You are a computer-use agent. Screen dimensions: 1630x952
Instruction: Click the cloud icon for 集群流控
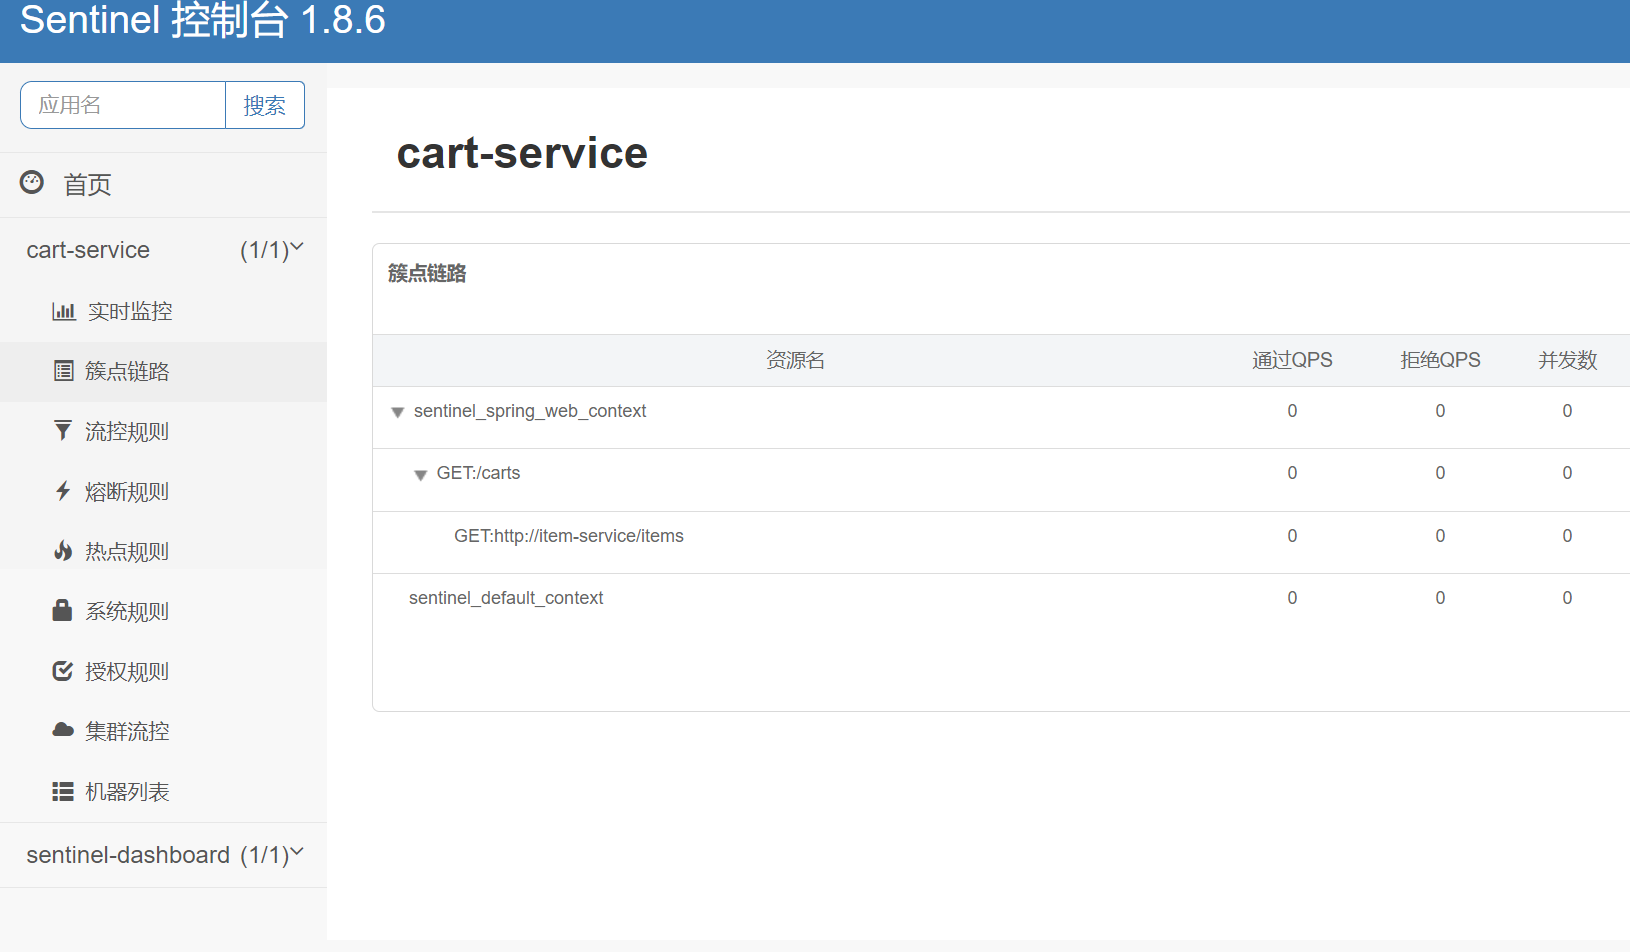(63, 730)
